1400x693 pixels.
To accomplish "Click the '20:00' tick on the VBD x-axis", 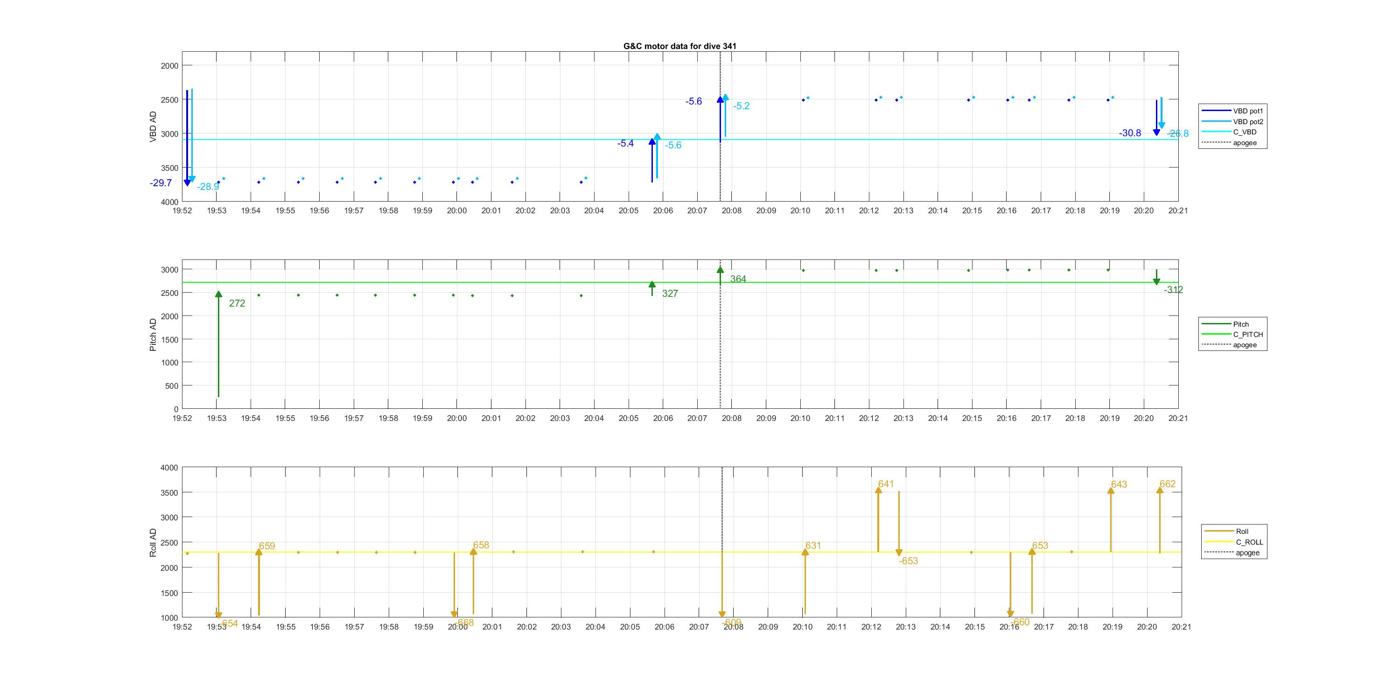I will point(457,211).
